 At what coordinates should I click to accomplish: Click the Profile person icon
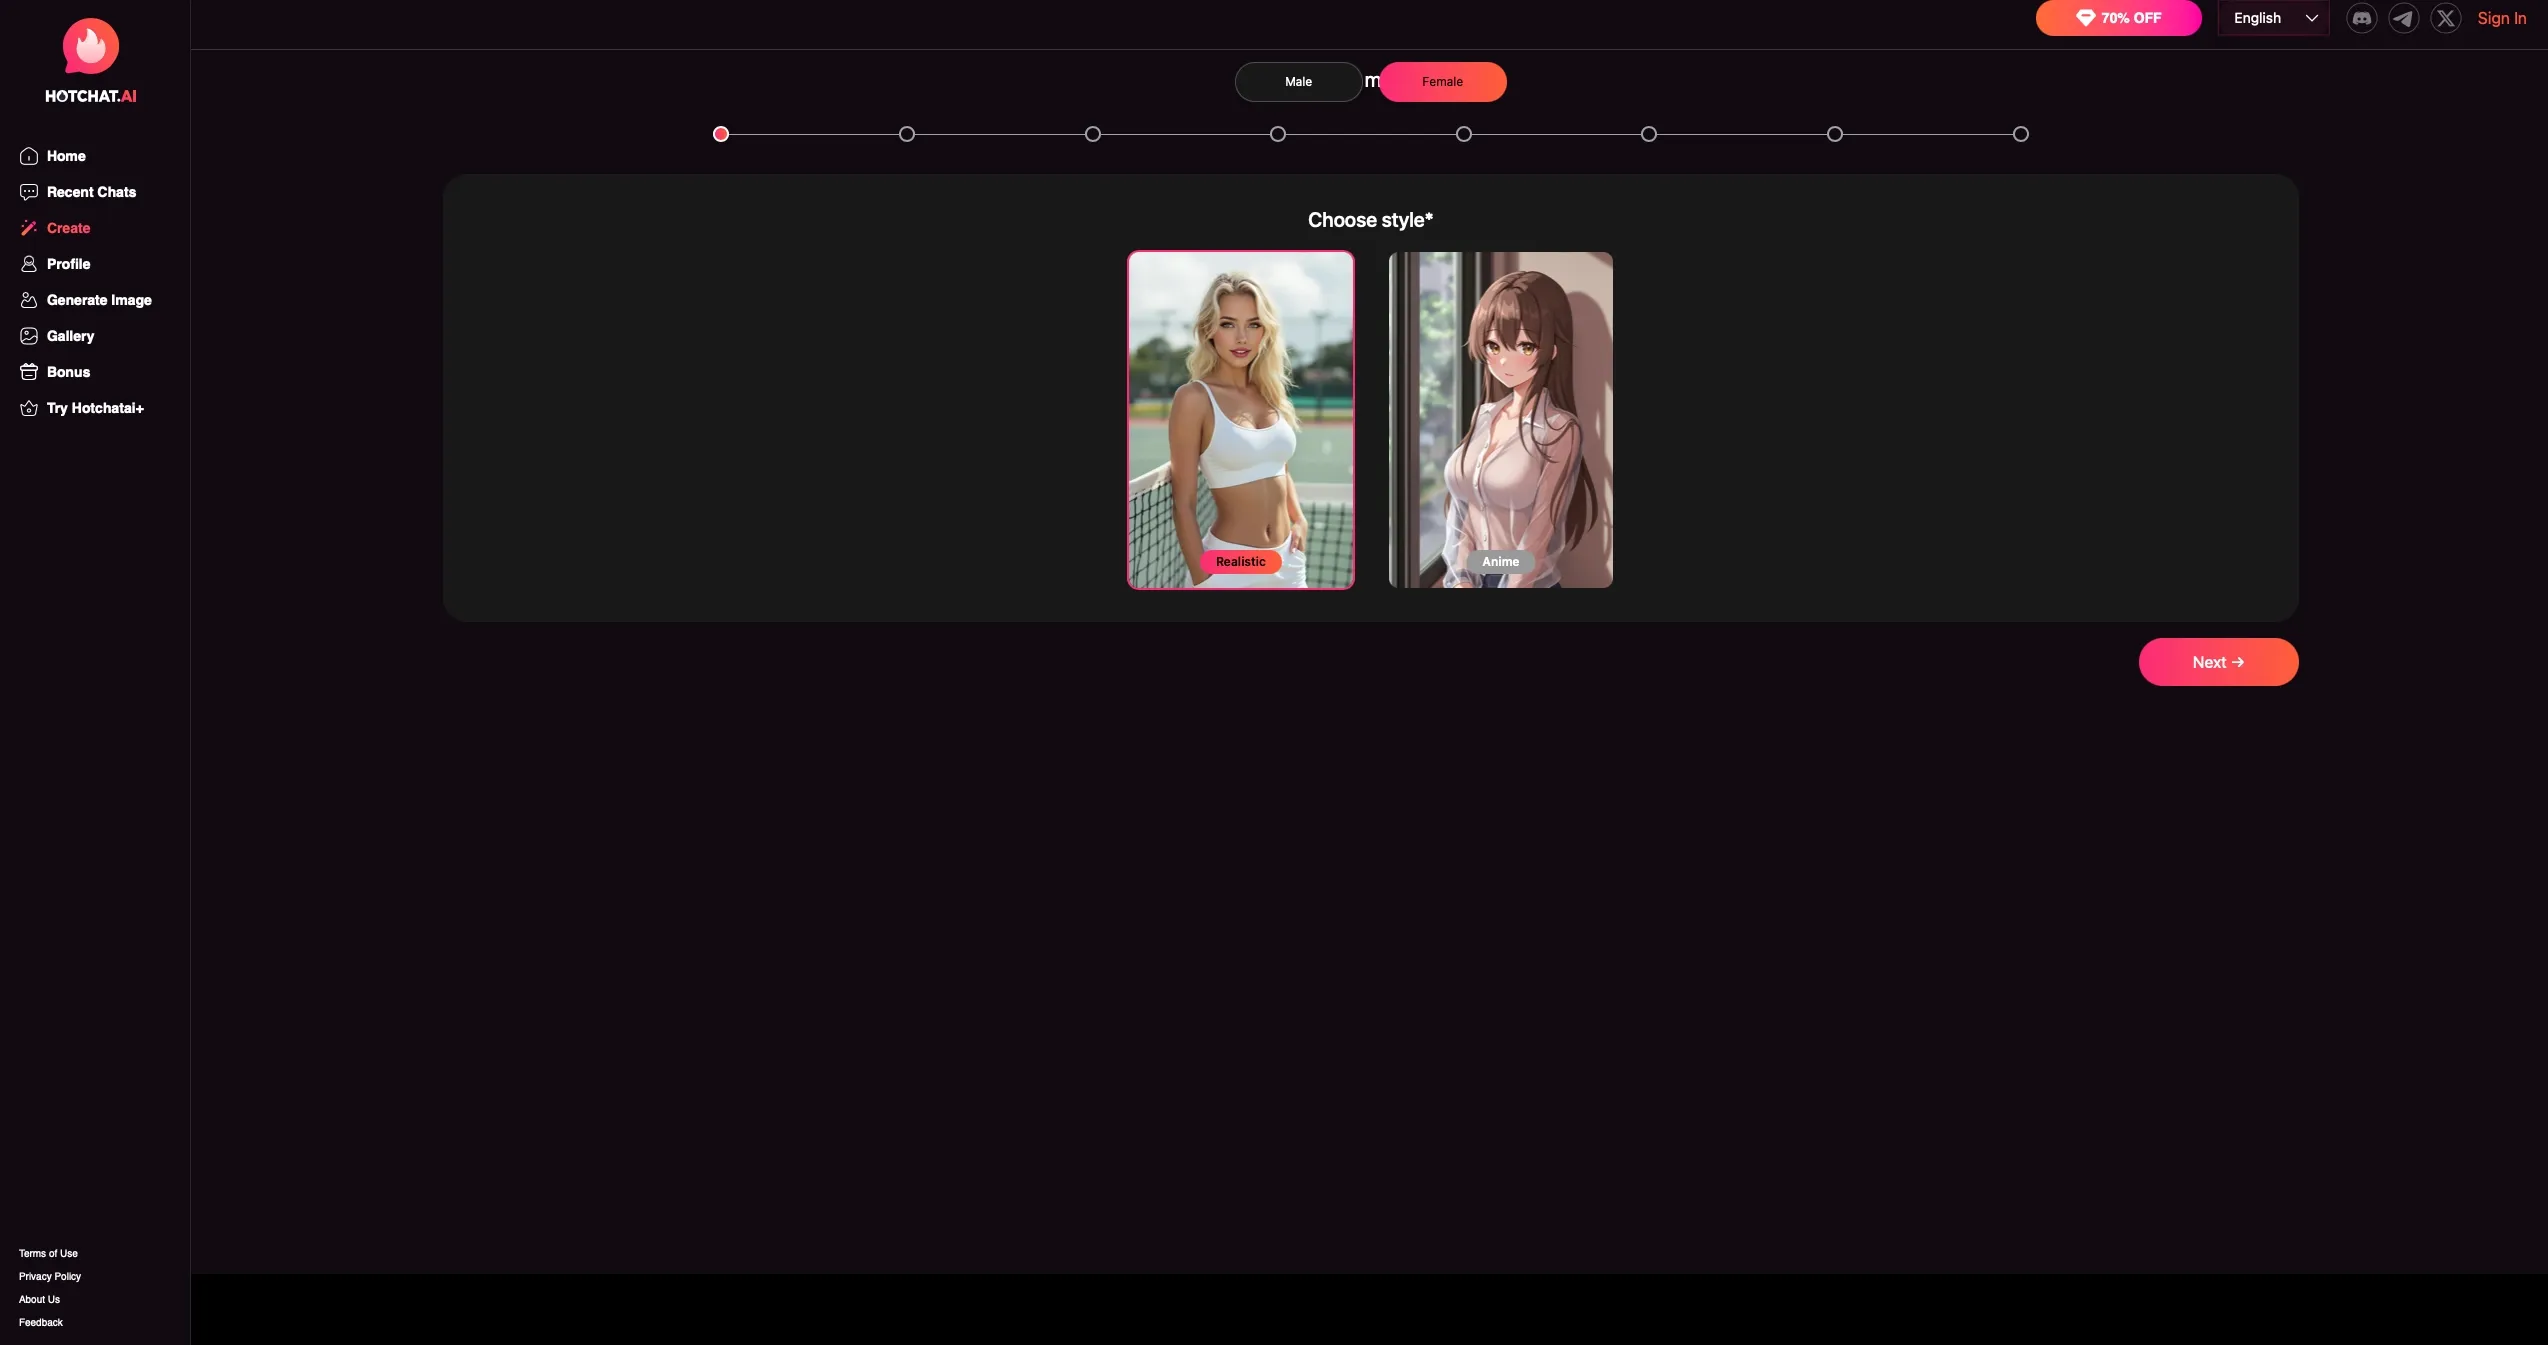(29, 264)
